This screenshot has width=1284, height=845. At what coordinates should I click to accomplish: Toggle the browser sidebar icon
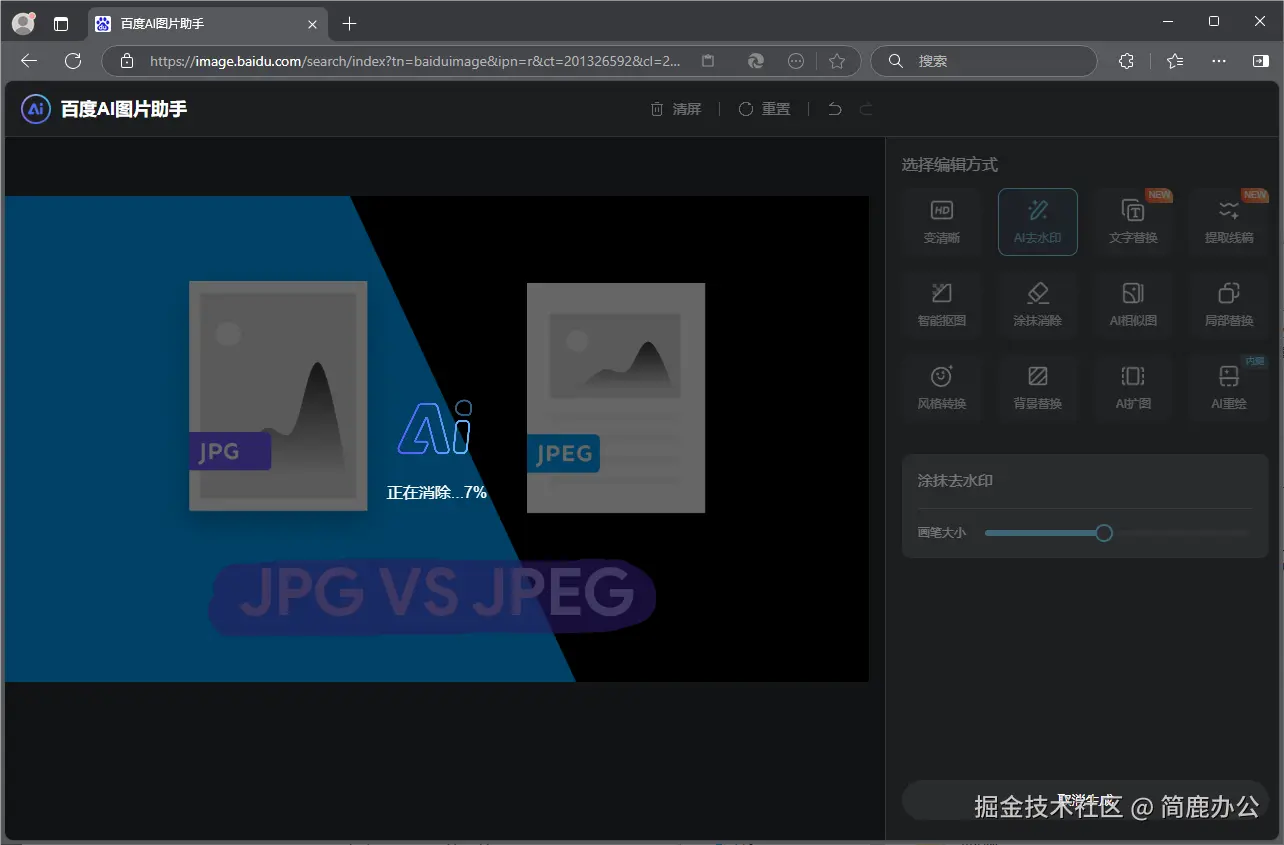pos(1260,61)
